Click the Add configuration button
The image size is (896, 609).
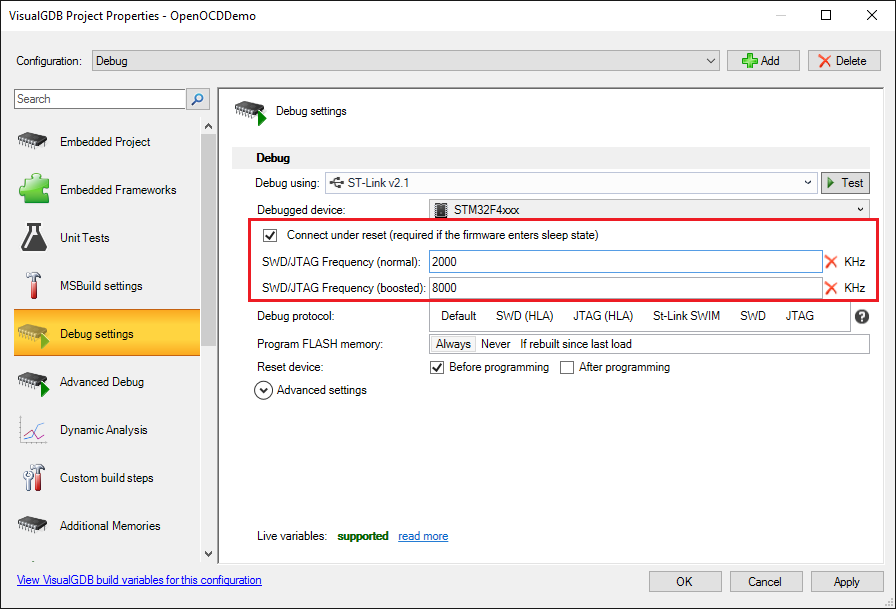click(763, 61)
